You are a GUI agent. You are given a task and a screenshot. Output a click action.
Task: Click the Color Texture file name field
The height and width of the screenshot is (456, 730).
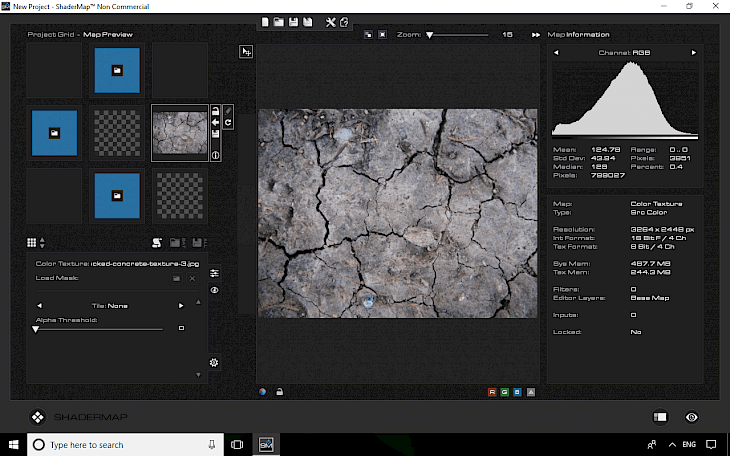point(145,264)
